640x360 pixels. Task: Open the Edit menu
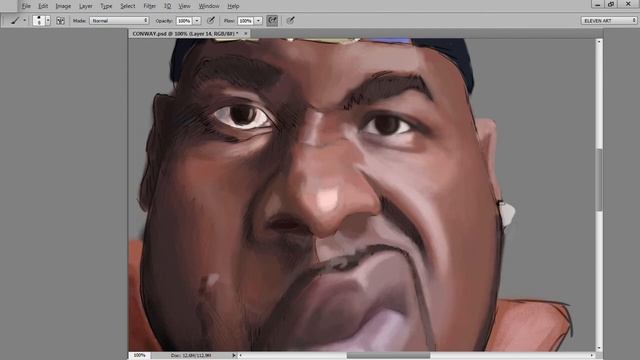tap(43, 6)
